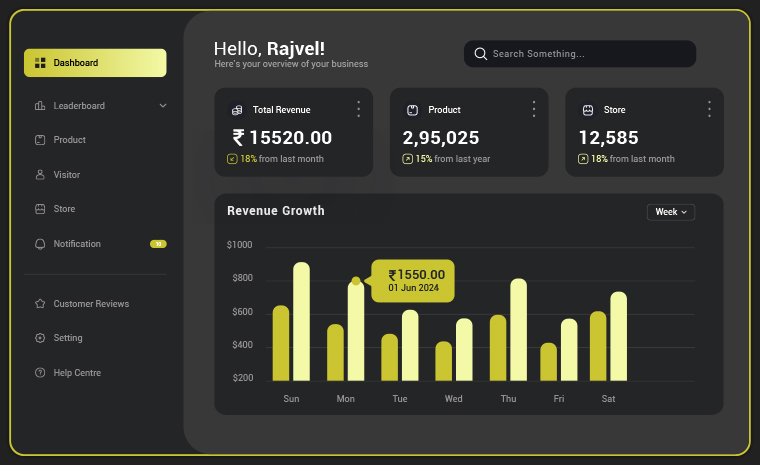
Task: Select Product in the sidebar menu
Action: point(69,140)
